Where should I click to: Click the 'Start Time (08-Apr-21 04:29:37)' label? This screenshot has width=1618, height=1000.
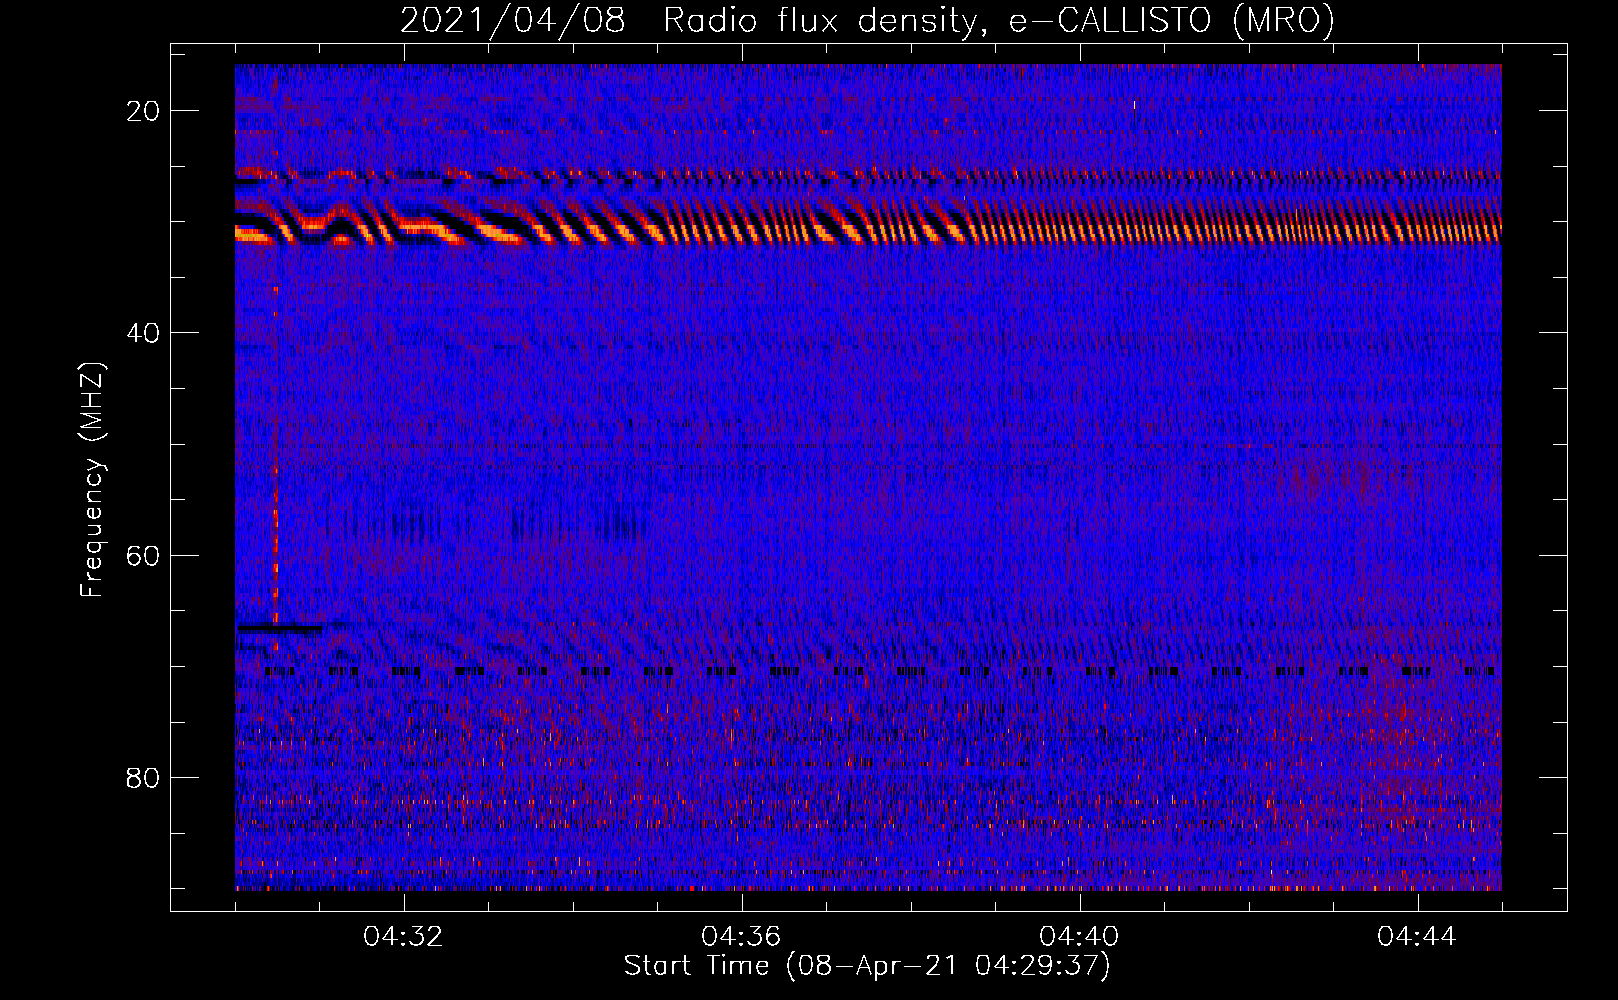[x=867, y=966]
